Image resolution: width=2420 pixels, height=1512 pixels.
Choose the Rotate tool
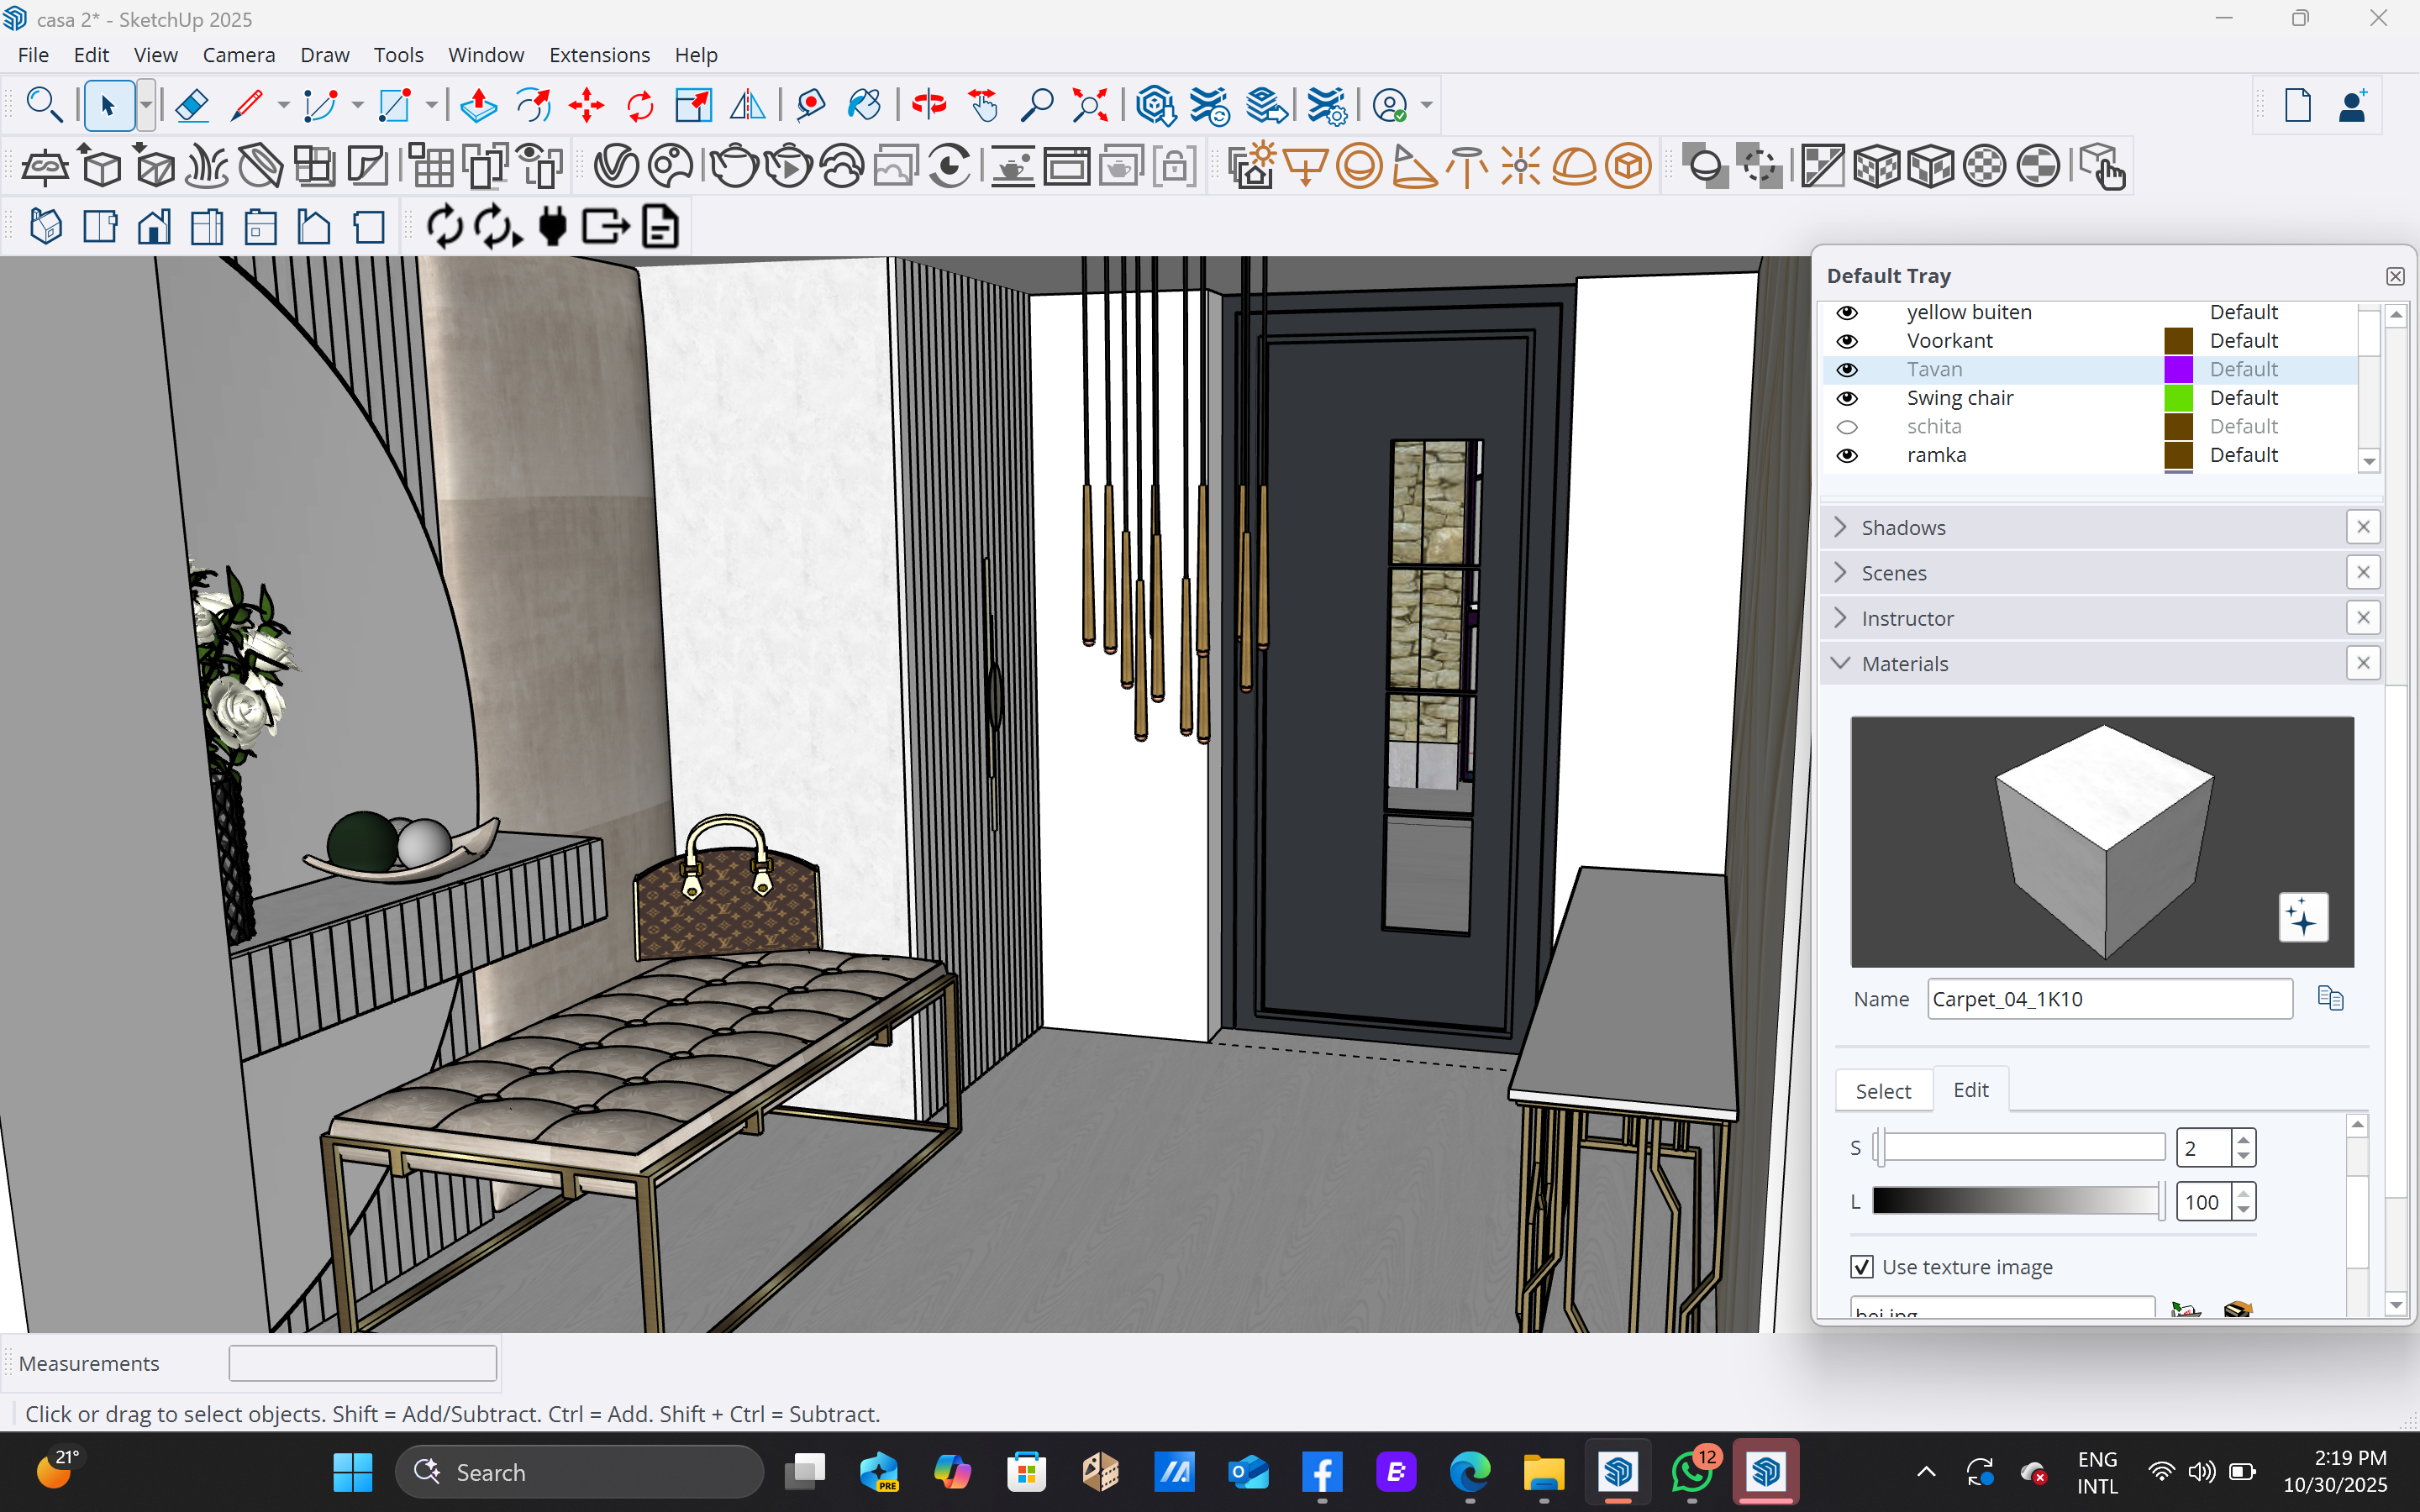point(640,105)
